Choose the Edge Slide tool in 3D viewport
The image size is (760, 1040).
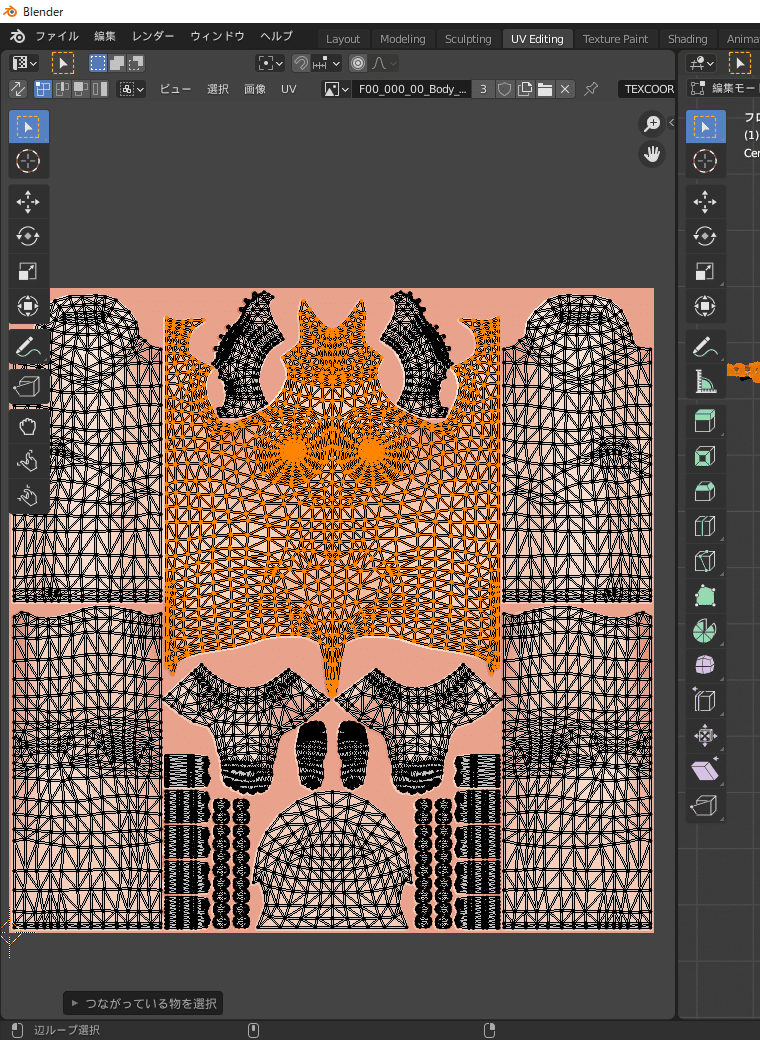[x=705, y=700]
